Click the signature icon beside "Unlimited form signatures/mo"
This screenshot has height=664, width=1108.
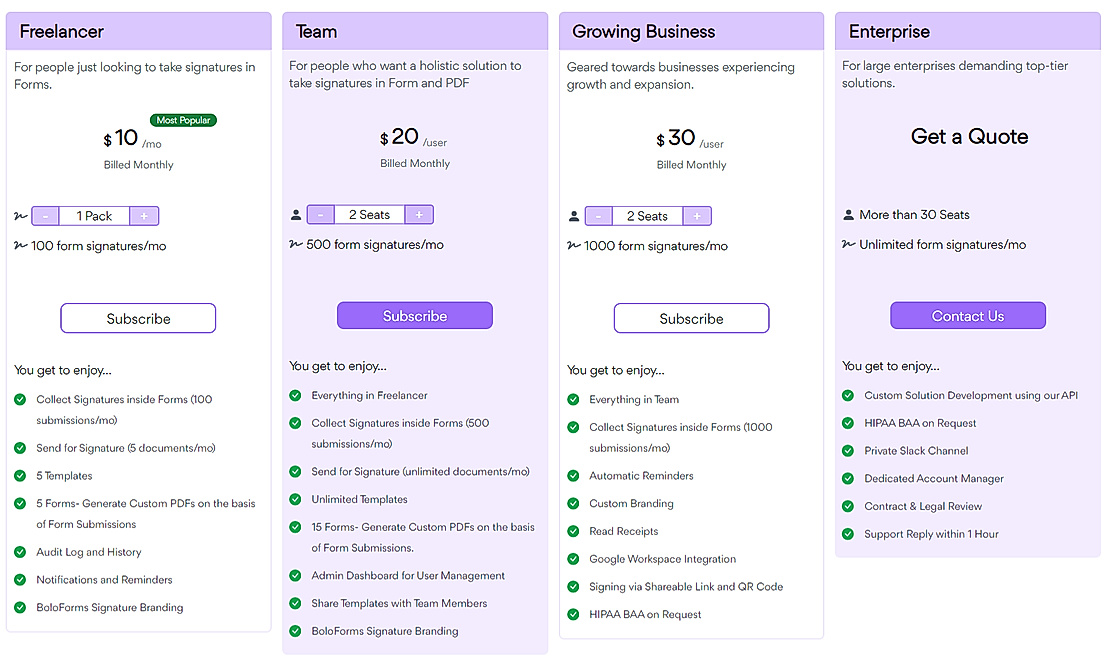pos(848,245)
